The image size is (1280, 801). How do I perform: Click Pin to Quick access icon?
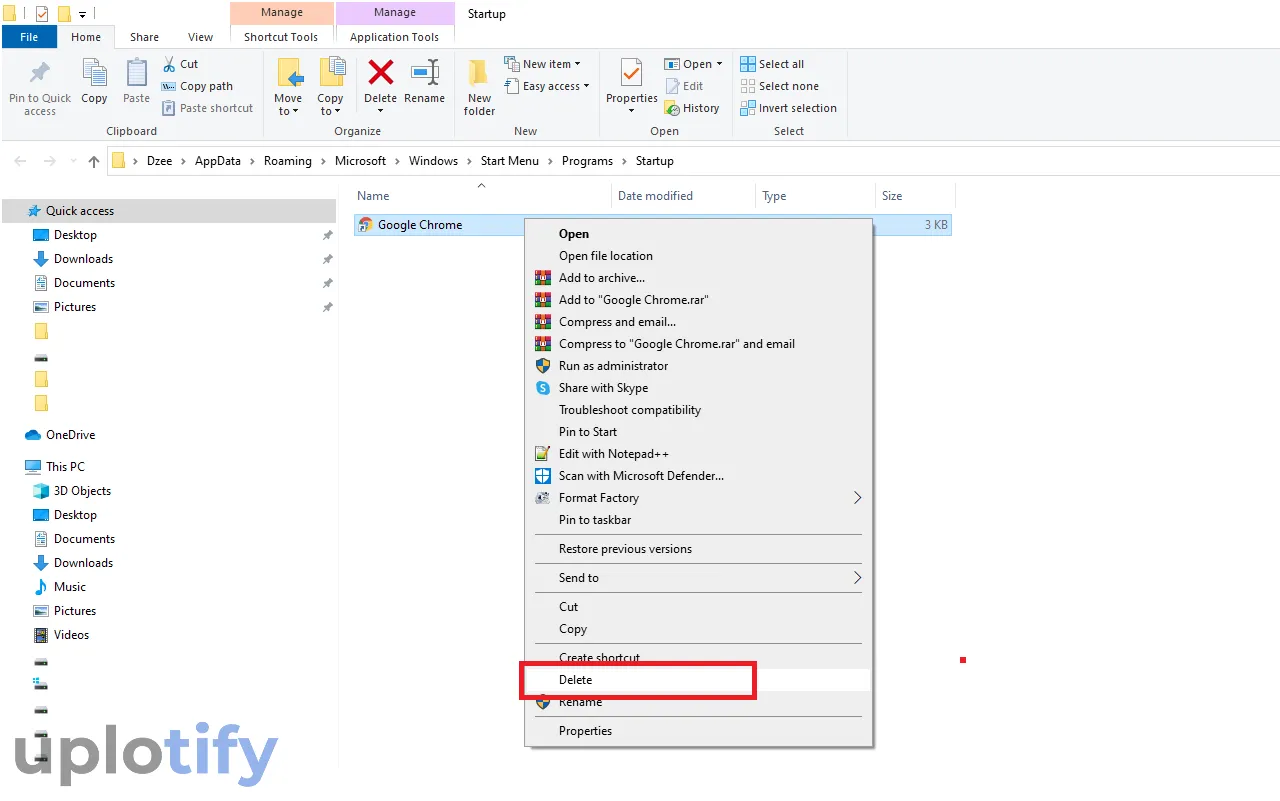(x=40, y=74)
